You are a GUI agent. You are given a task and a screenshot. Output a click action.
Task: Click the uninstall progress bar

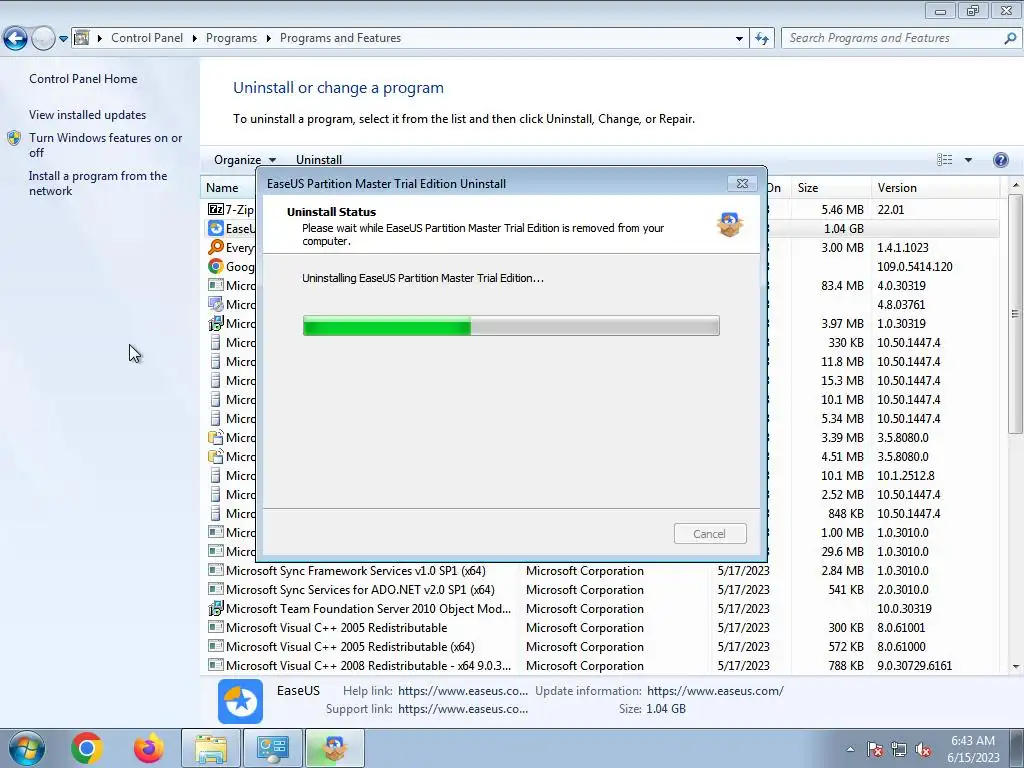pyautogui.click(x=511, y=325)
